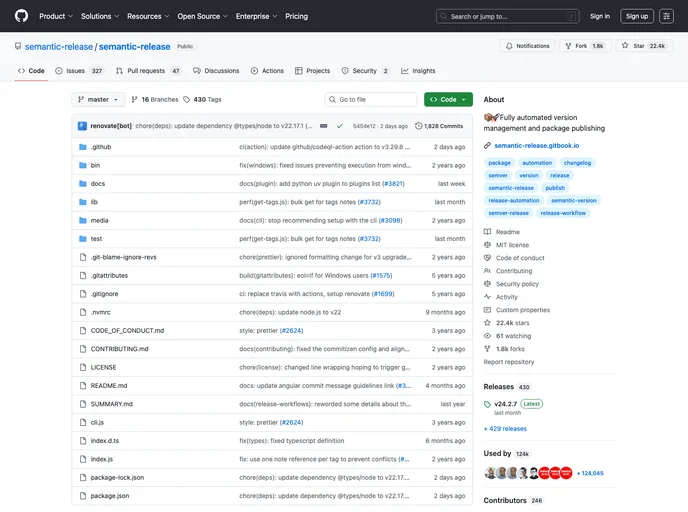Open the + 429 releases link
This screenshot has height=512, width=688.
coord(505,429)
